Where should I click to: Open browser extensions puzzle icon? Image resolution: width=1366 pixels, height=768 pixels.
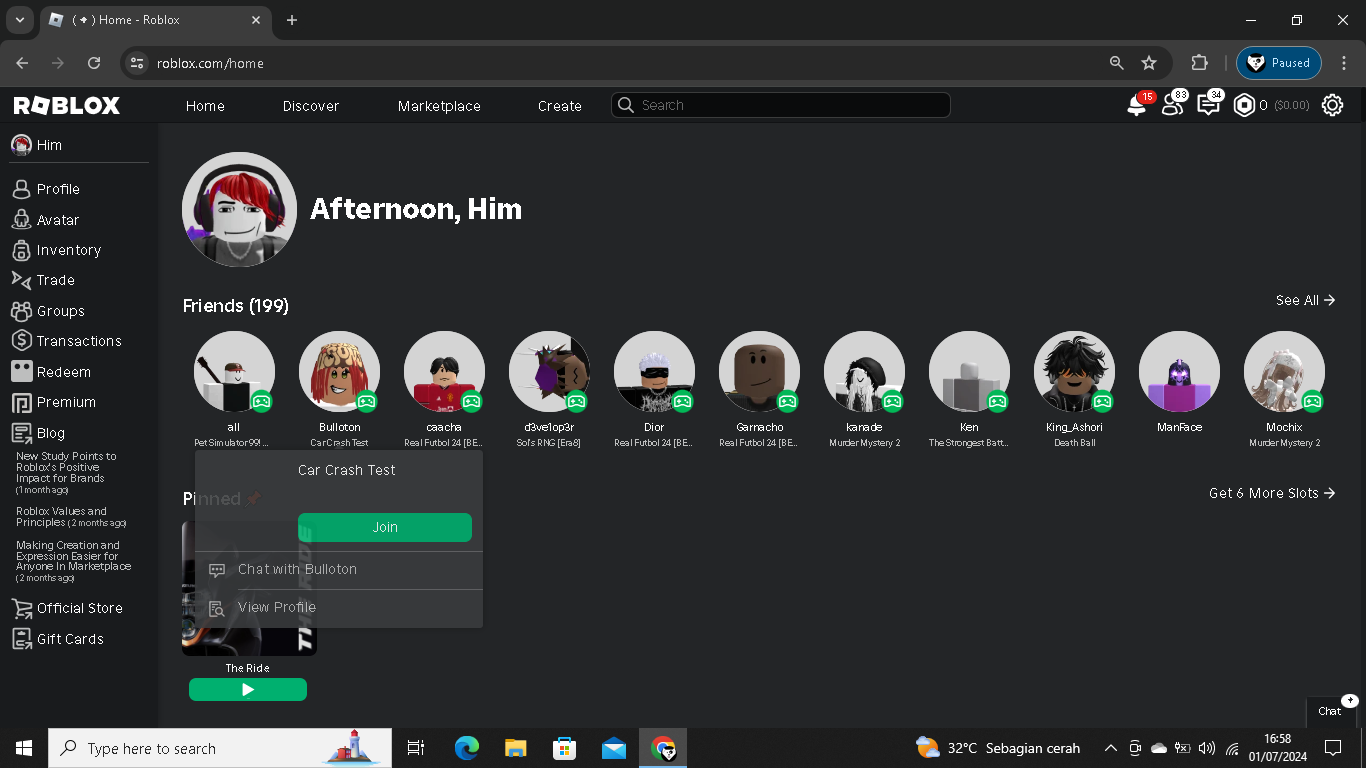tap(1200, 63)
